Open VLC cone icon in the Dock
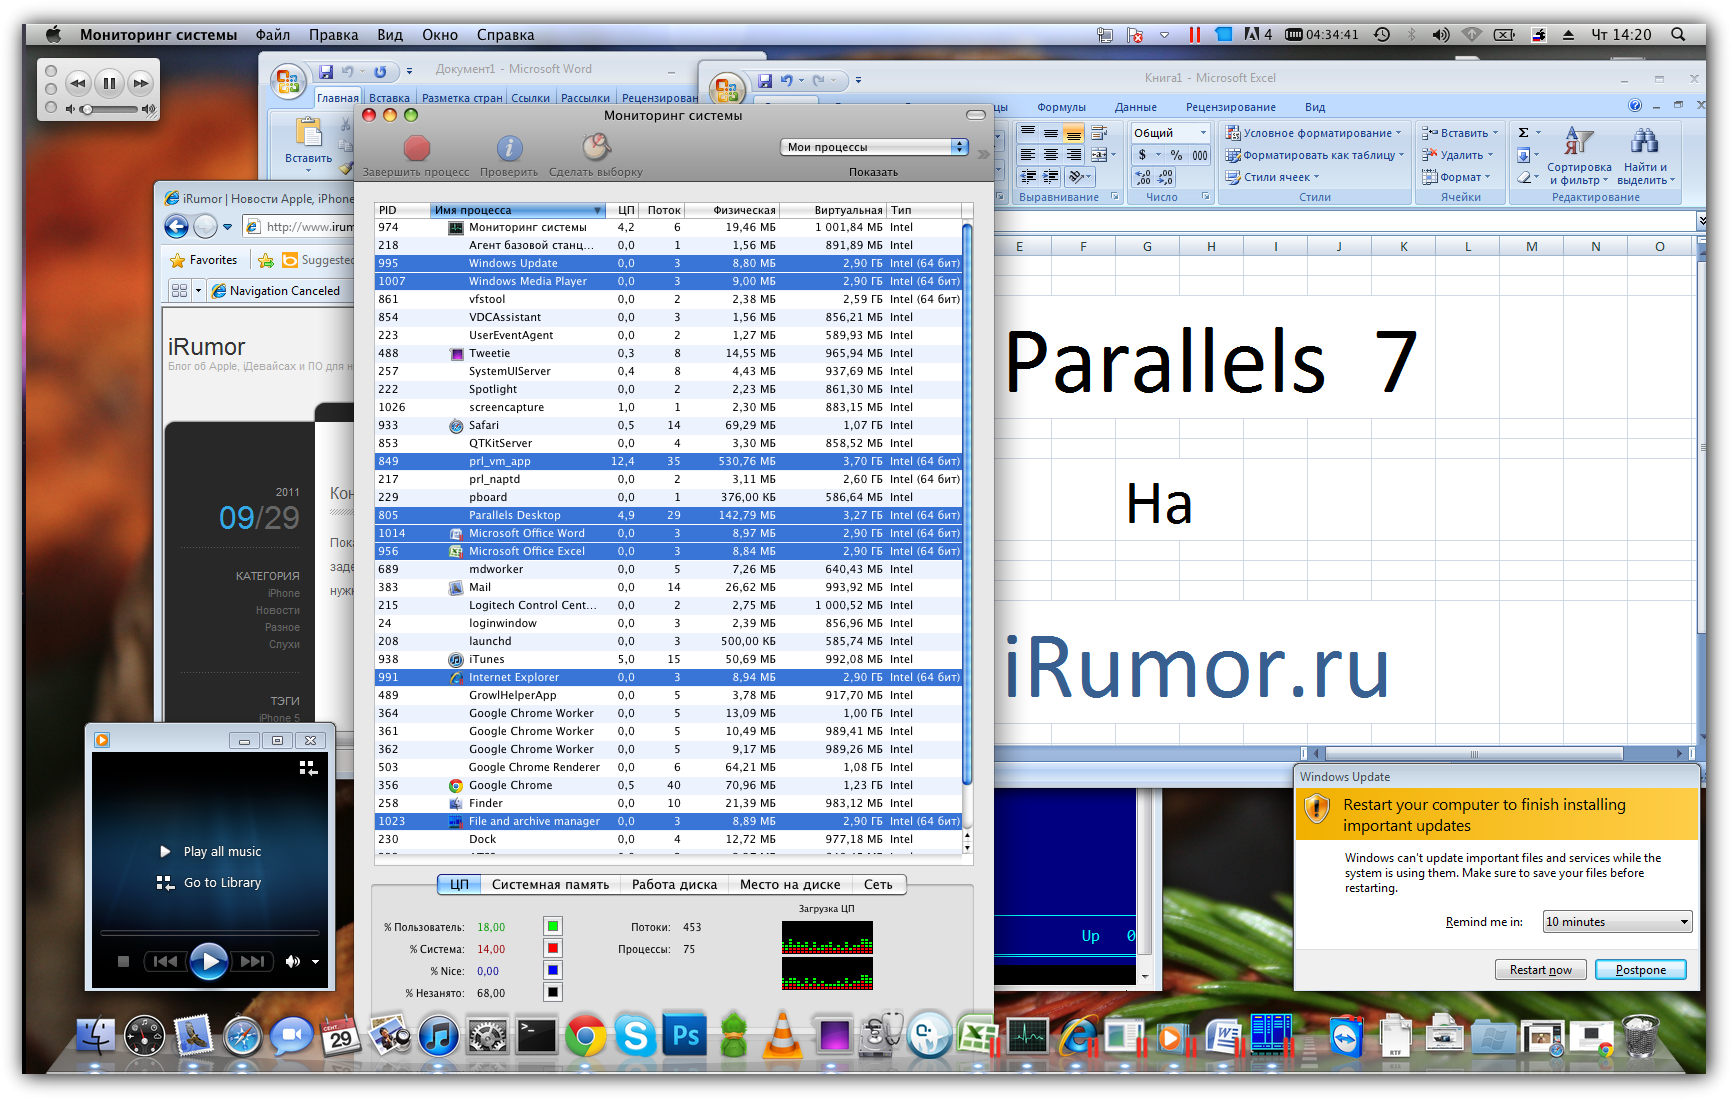Viewport: 1732px width, 1100px height. pyautogui.click(x=783, y=1036)
